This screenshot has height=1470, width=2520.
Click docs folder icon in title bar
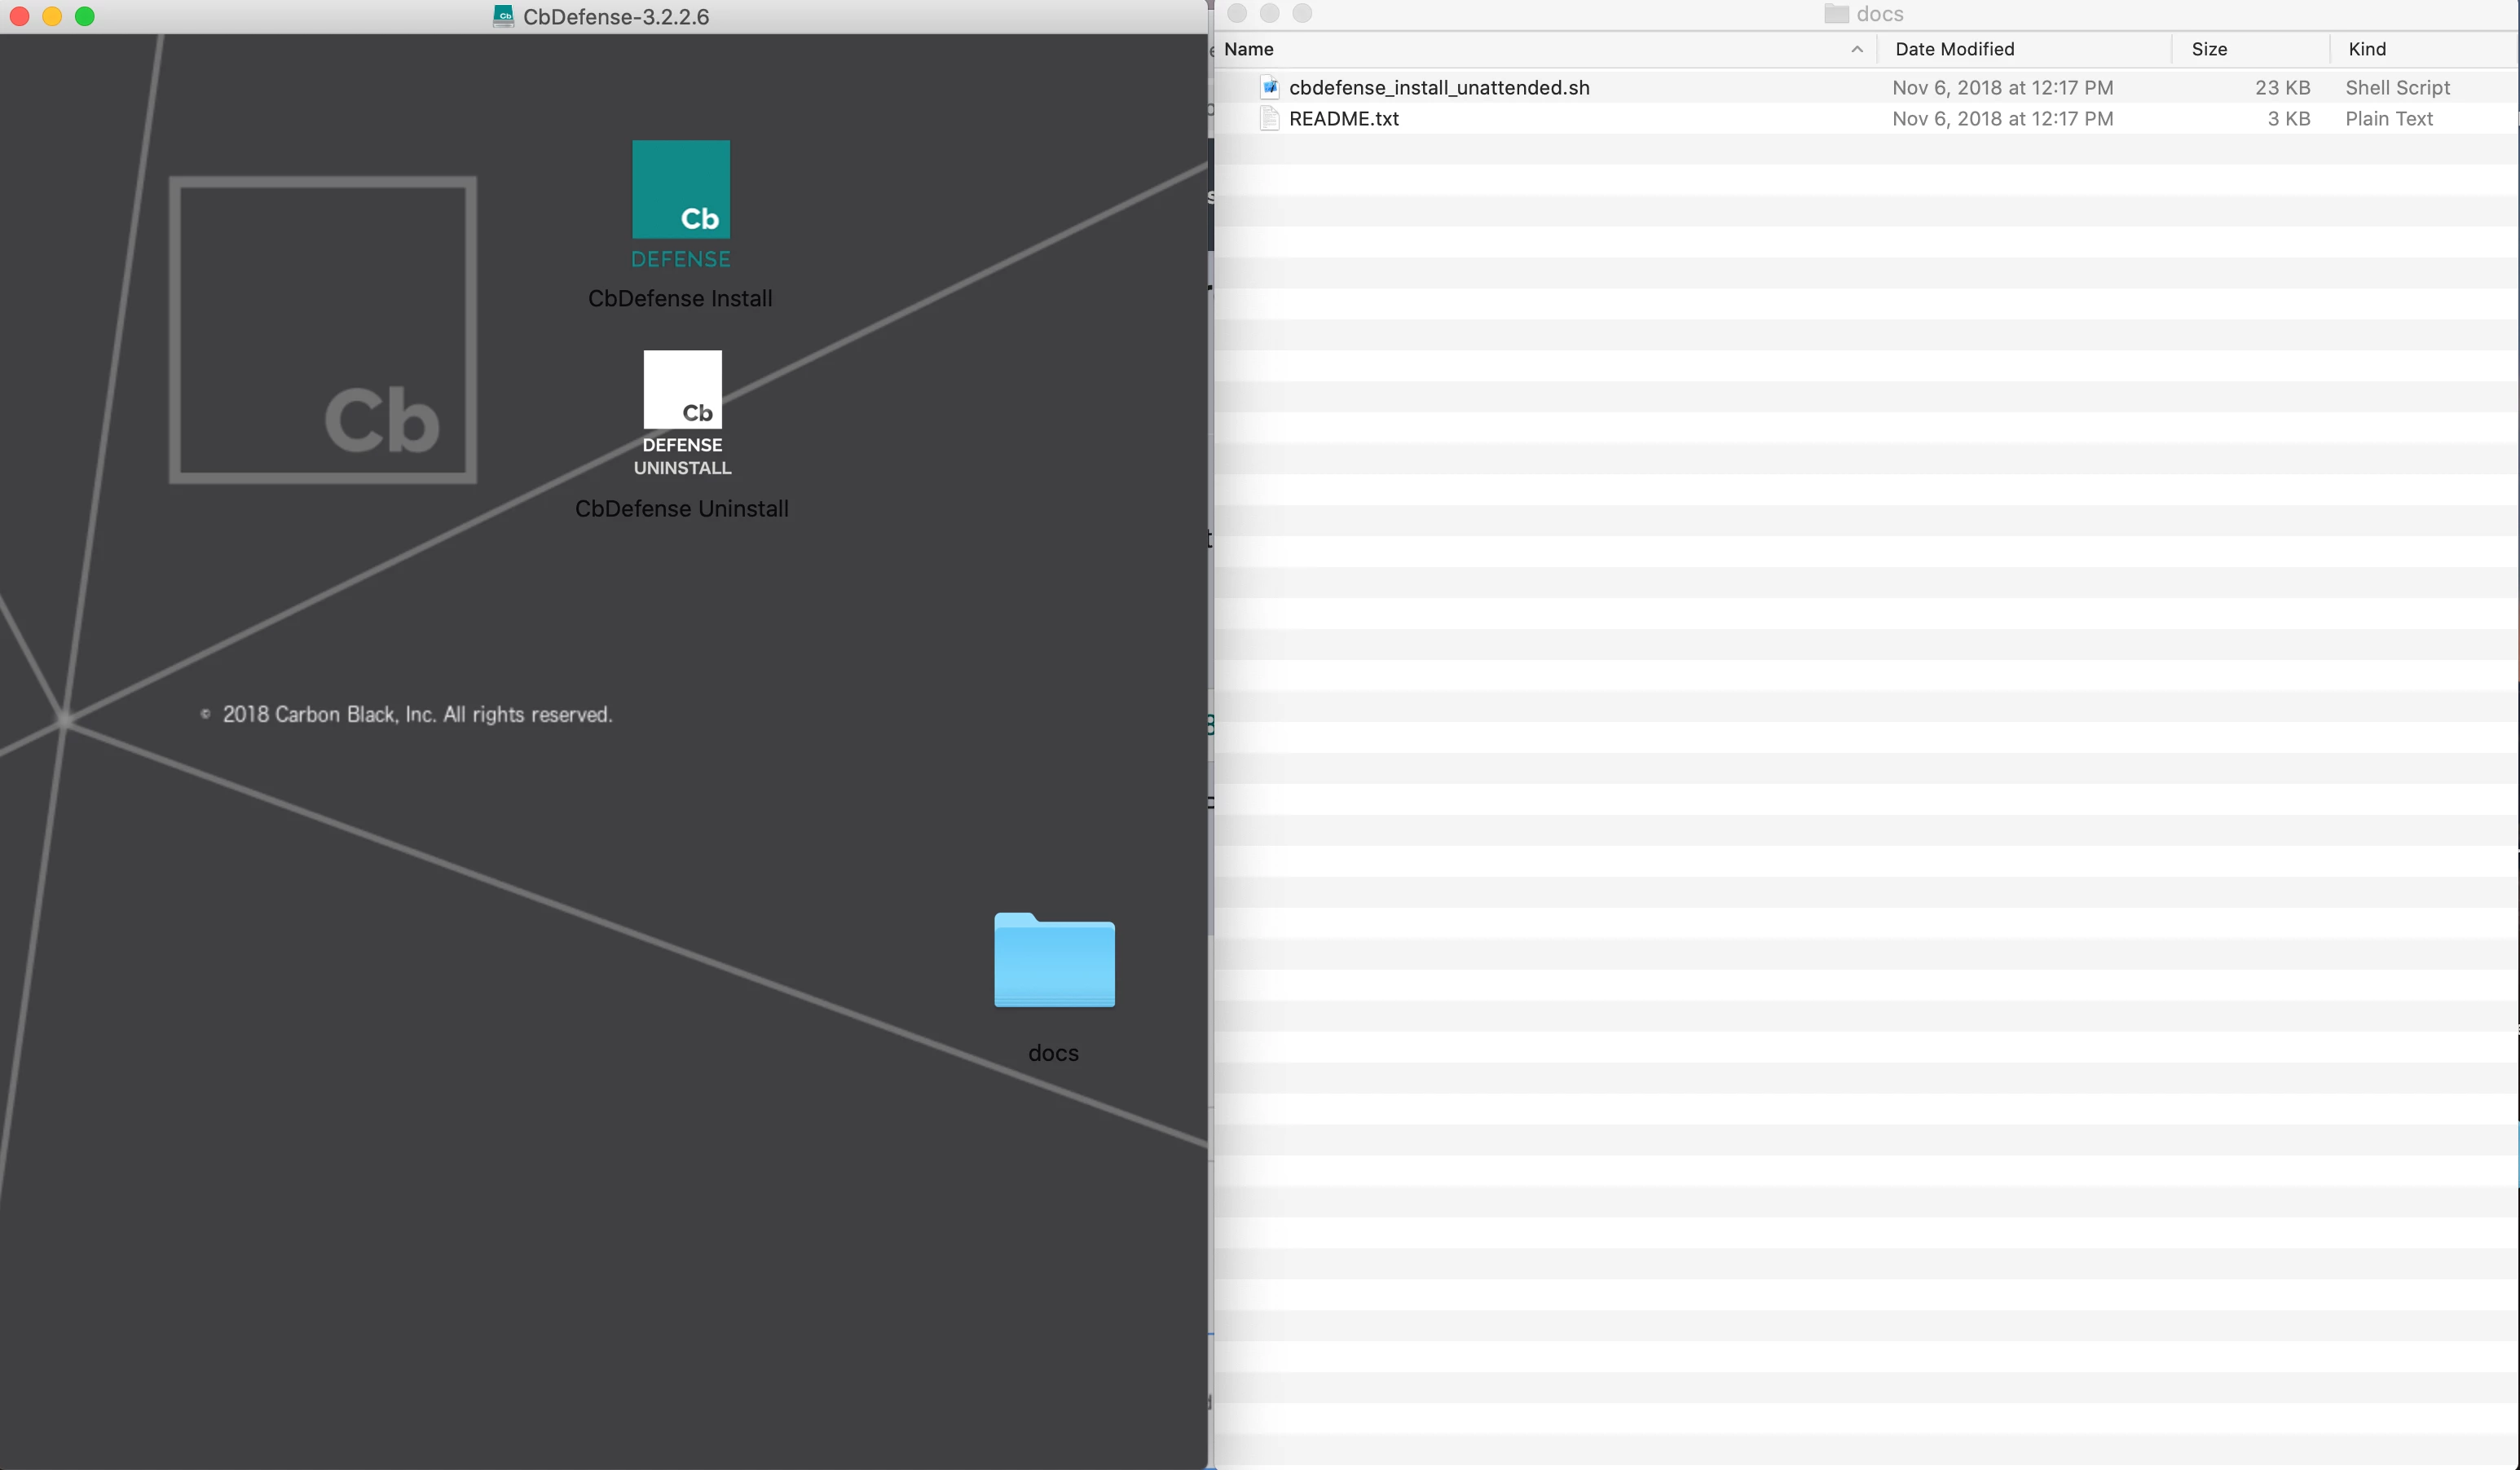[1836, 14]
